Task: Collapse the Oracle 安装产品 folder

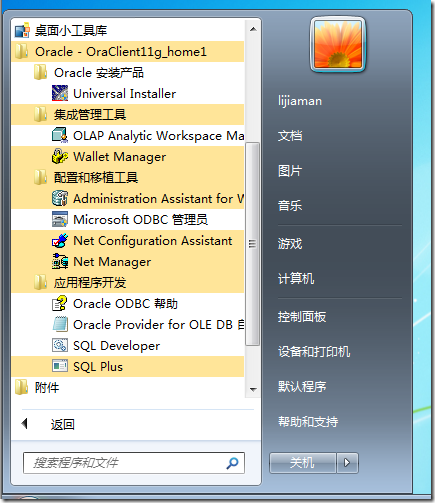Action: [127, 73]
